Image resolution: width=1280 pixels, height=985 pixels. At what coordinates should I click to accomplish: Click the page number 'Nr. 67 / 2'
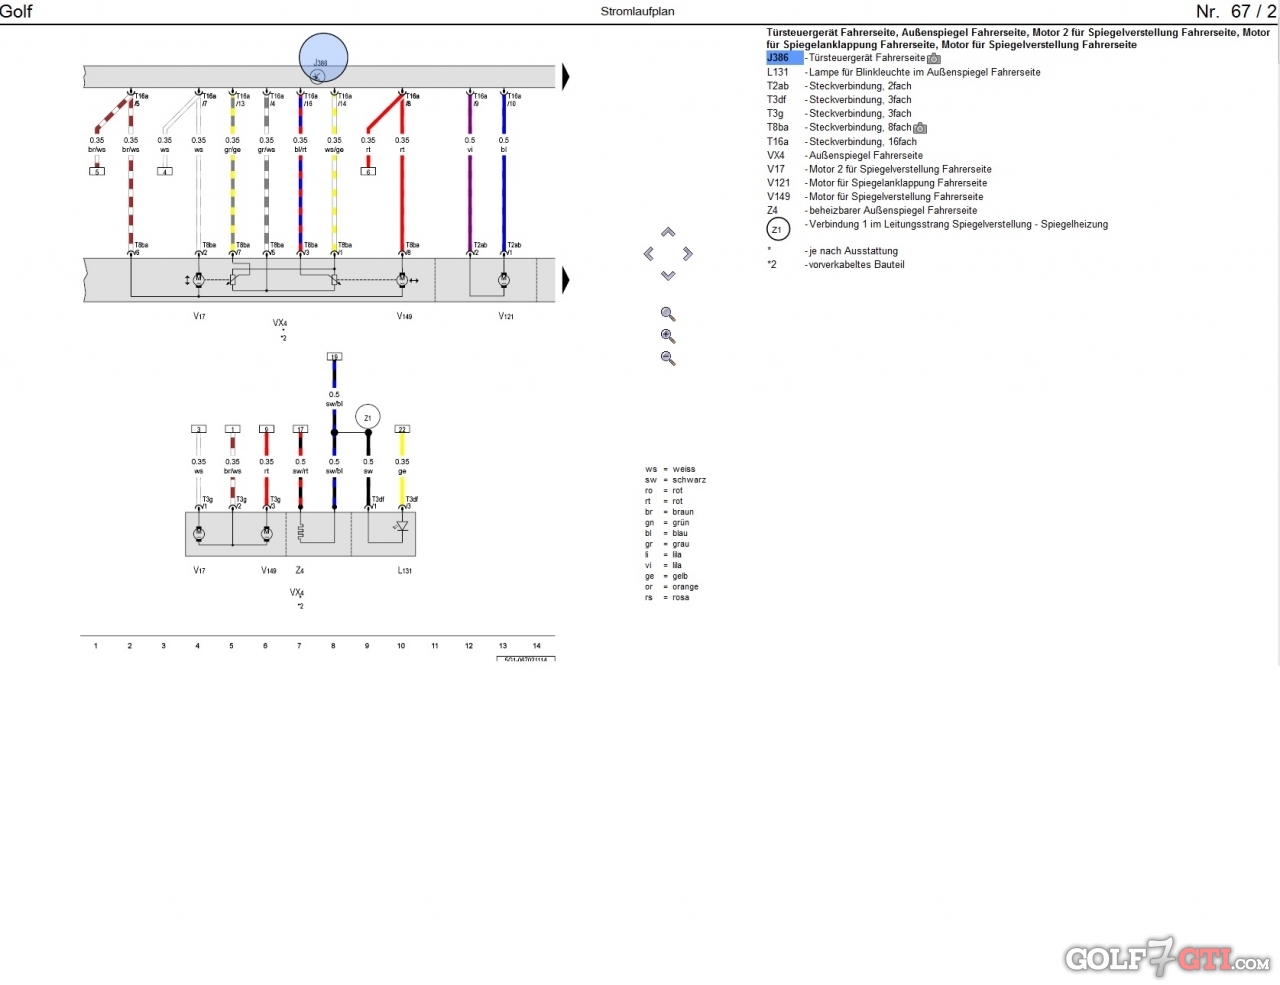pyautogui.click(x=1236, y=11)
